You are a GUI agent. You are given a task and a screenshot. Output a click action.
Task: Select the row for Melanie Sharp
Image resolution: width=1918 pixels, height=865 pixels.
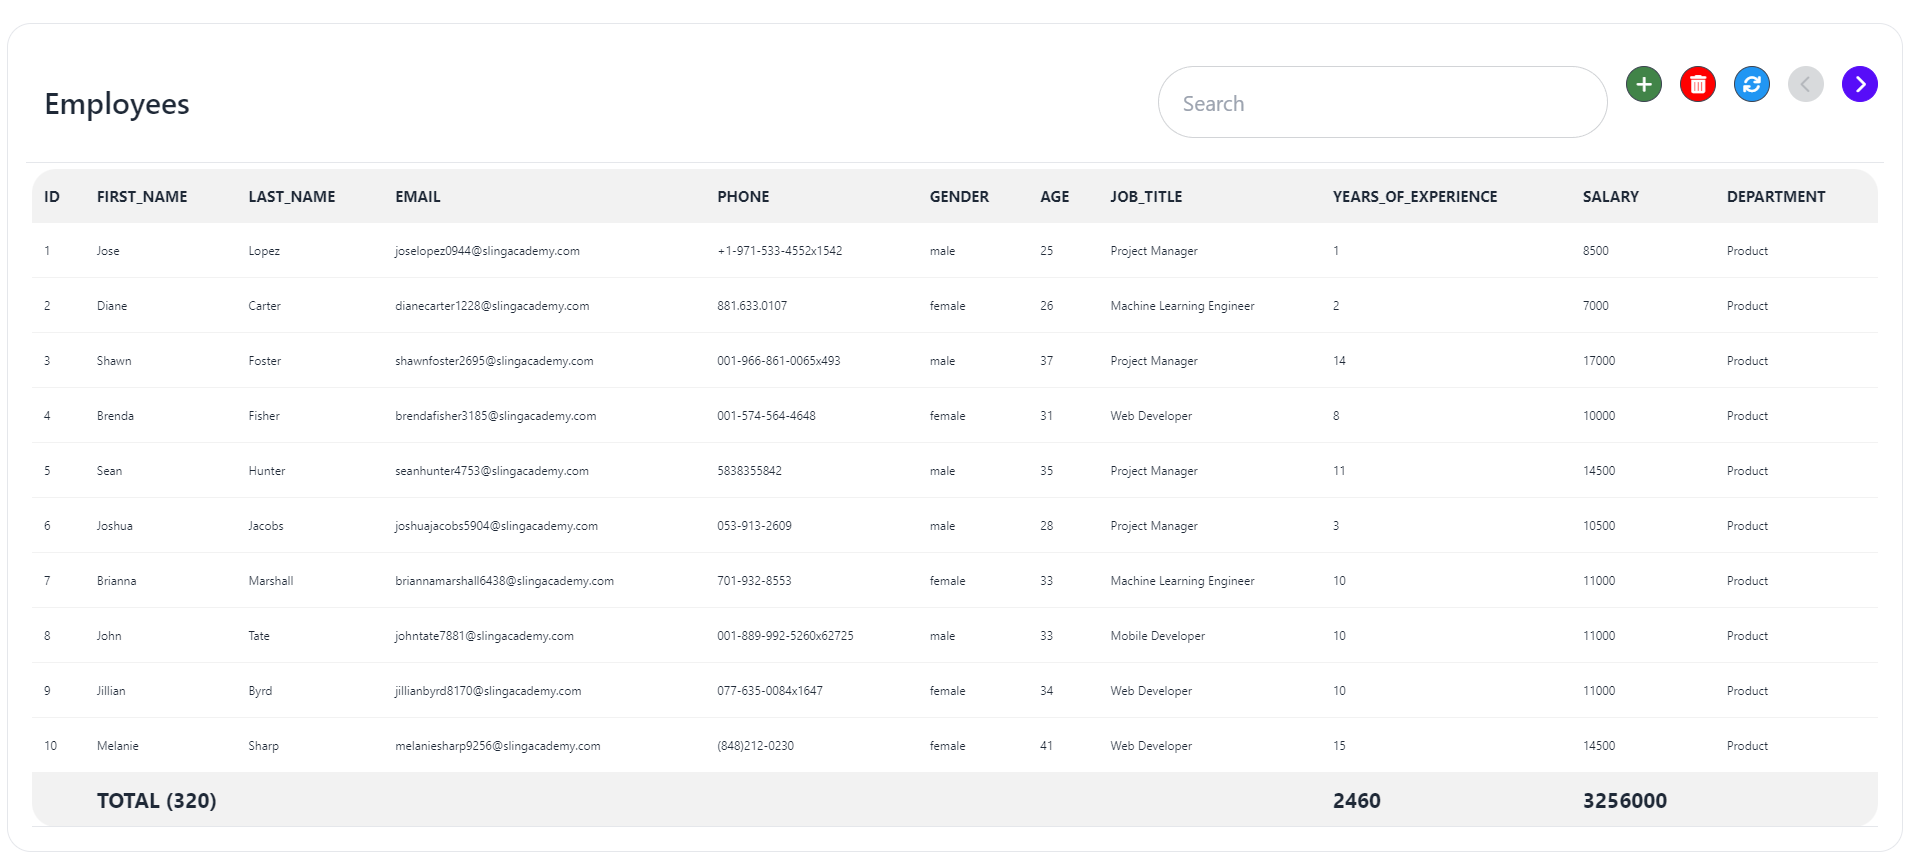118,746
